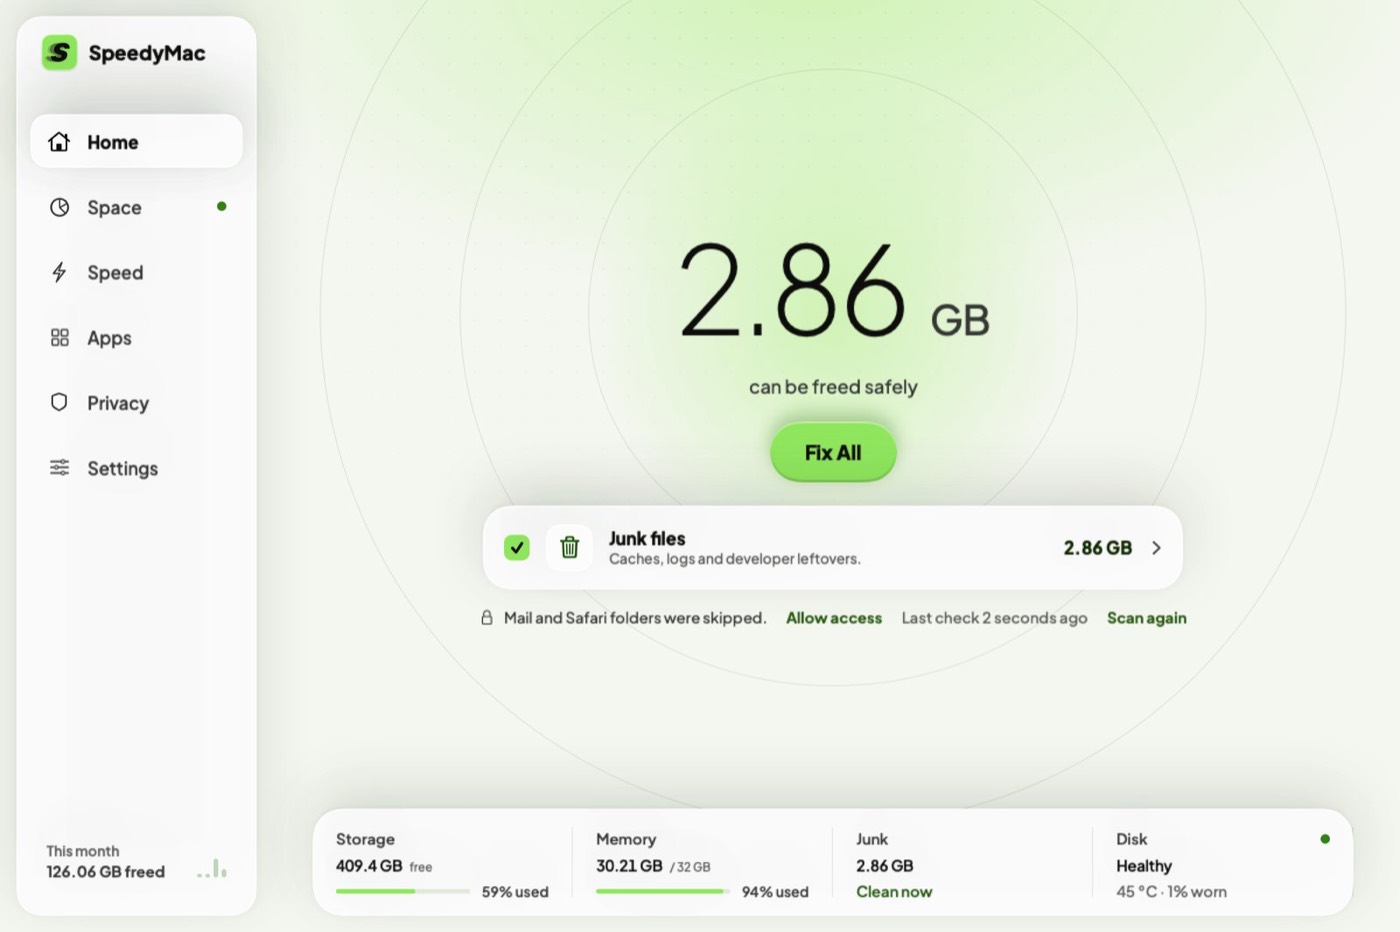This screenshot has width=1400, height=932.
Task: Click Scan again link
Action: (x=1147, y=618)
